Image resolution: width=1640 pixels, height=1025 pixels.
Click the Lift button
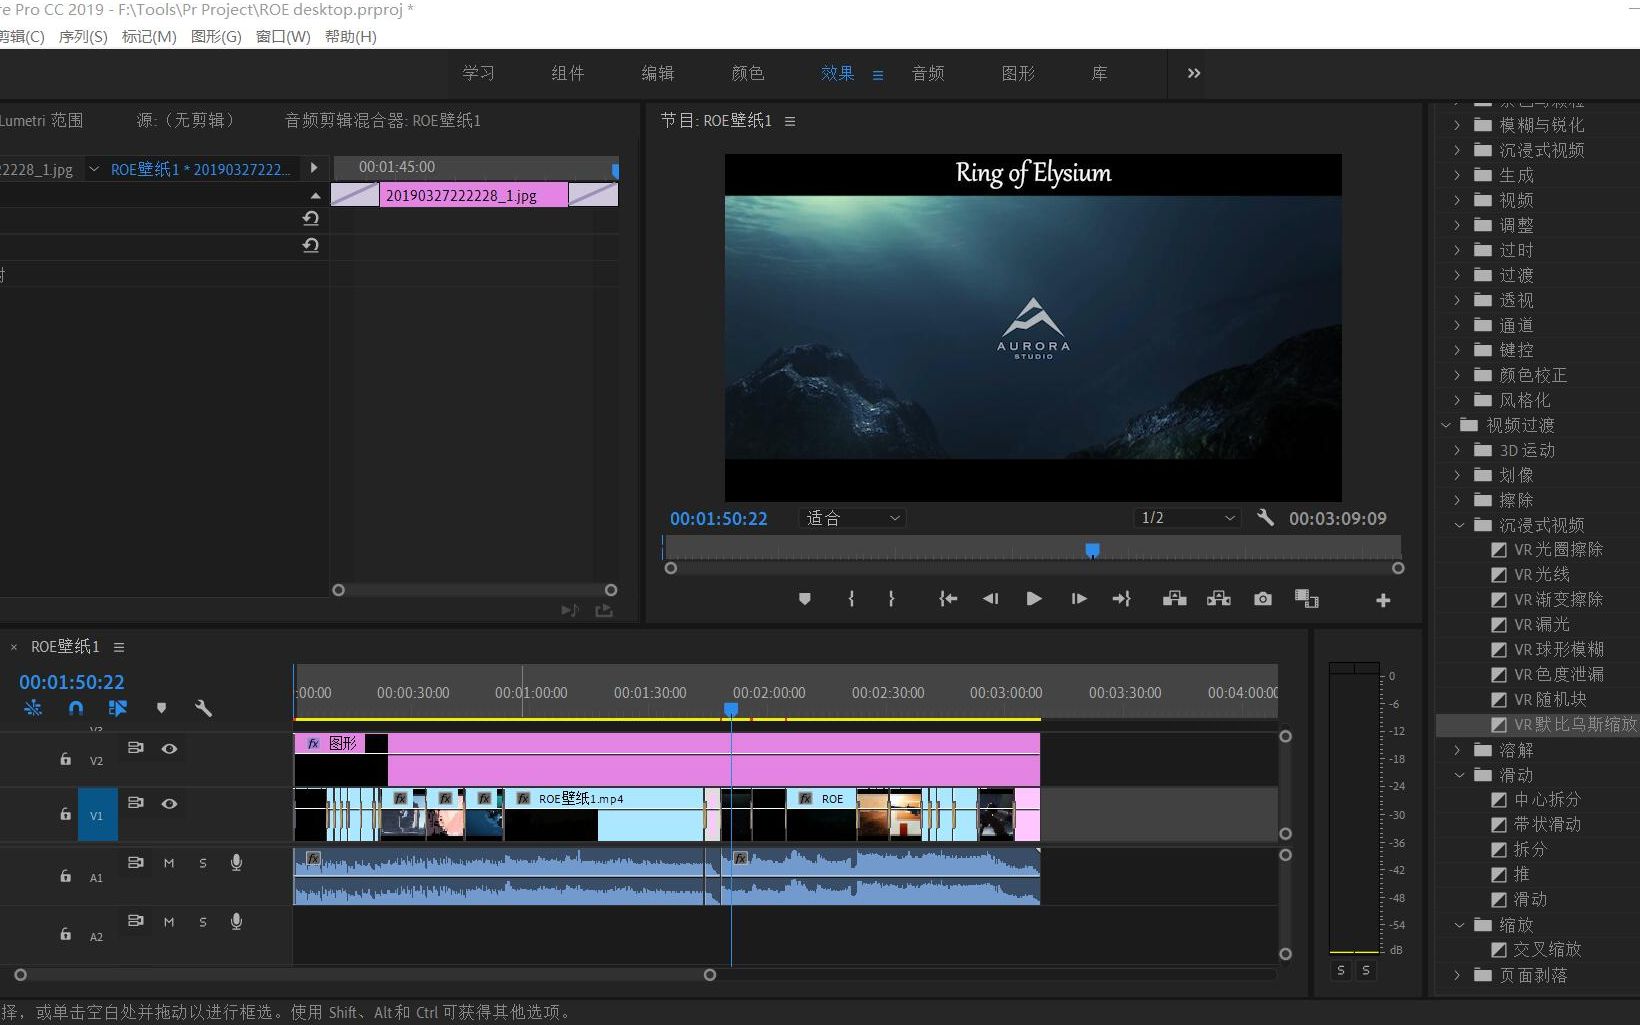(1175, 599)
